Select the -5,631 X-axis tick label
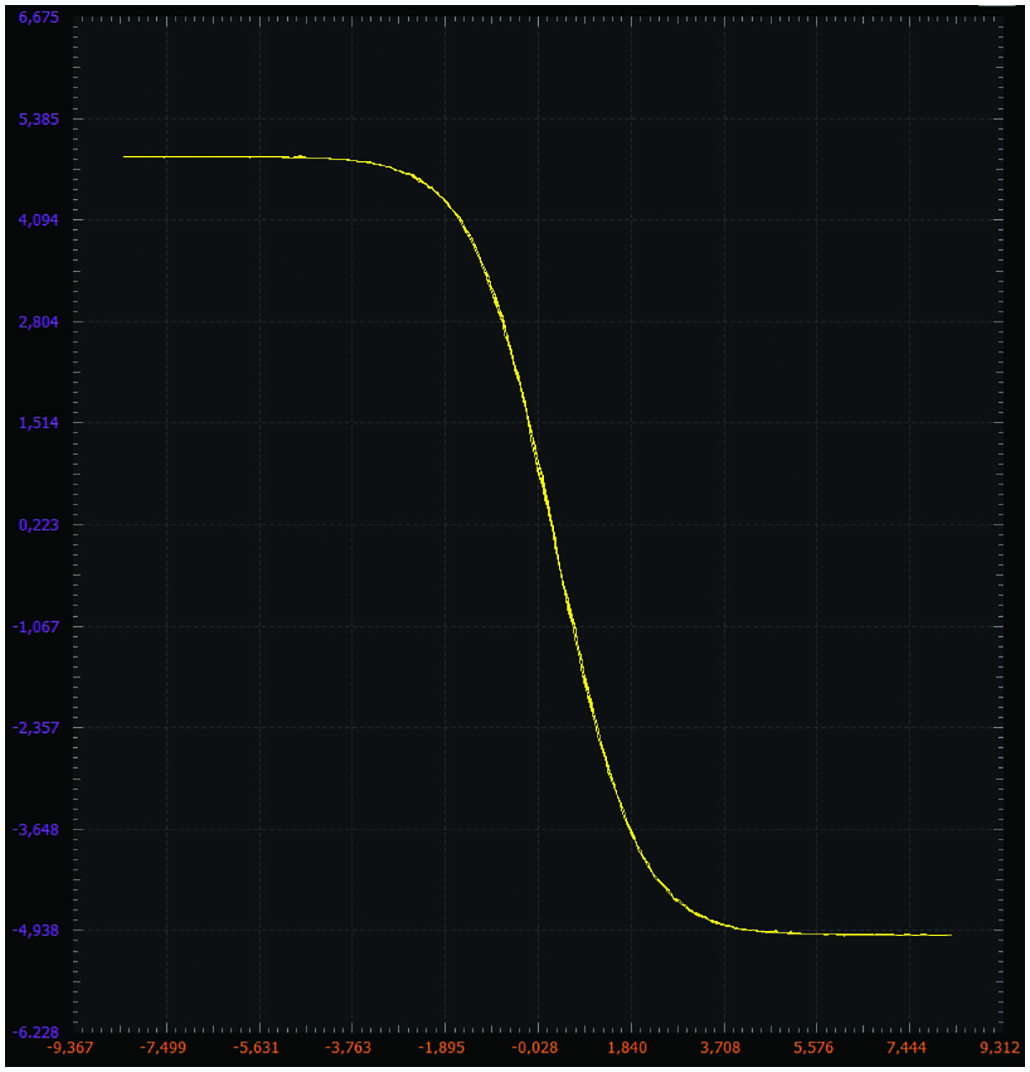Screen dimensions: 1030x1072 [259, 1048]
